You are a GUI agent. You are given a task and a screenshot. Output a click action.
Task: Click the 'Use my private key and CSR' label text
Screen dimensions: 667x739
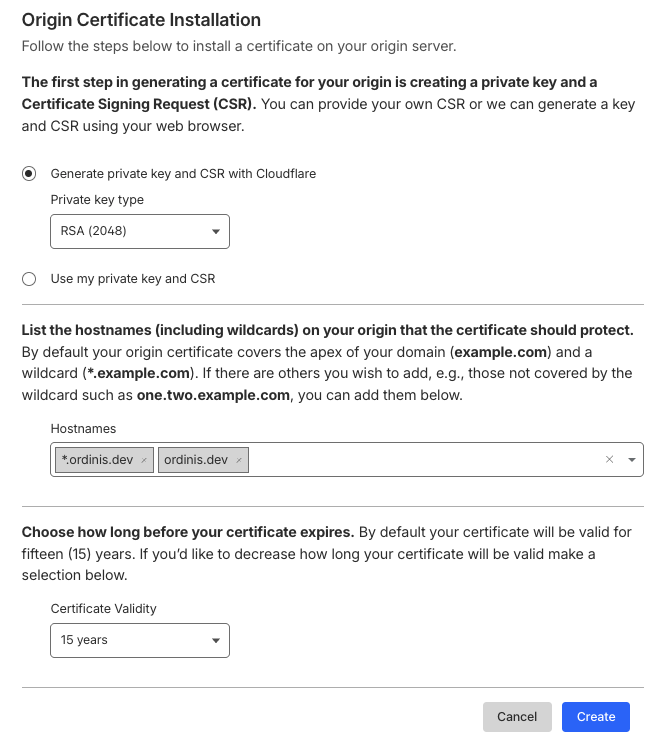click(x=133, y=279)
